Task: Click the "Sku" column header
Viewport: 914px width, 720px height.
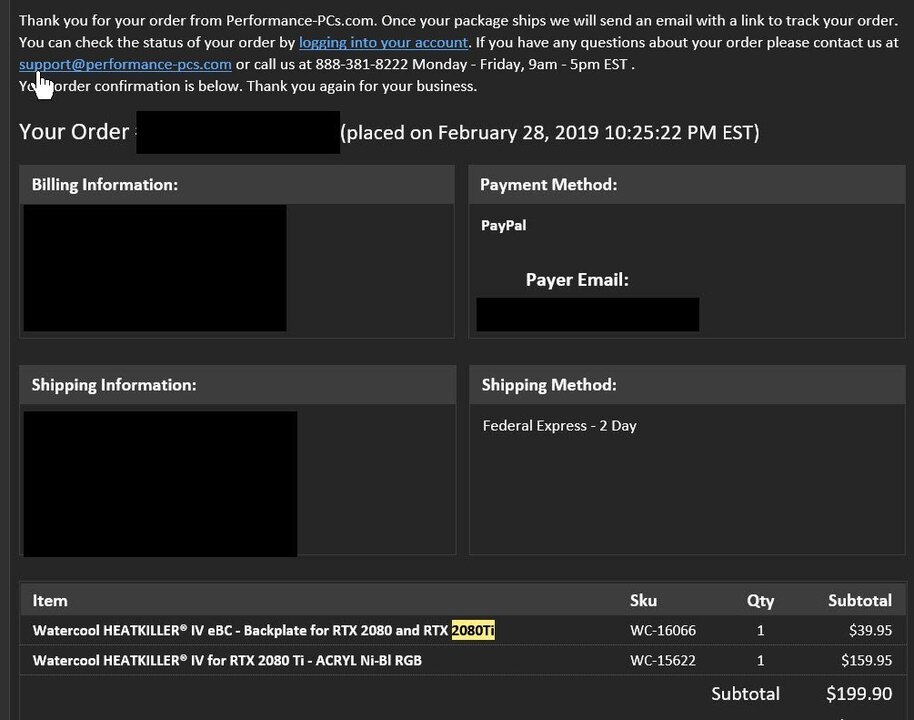Action: pyautogui.click(x=643, y=601)
